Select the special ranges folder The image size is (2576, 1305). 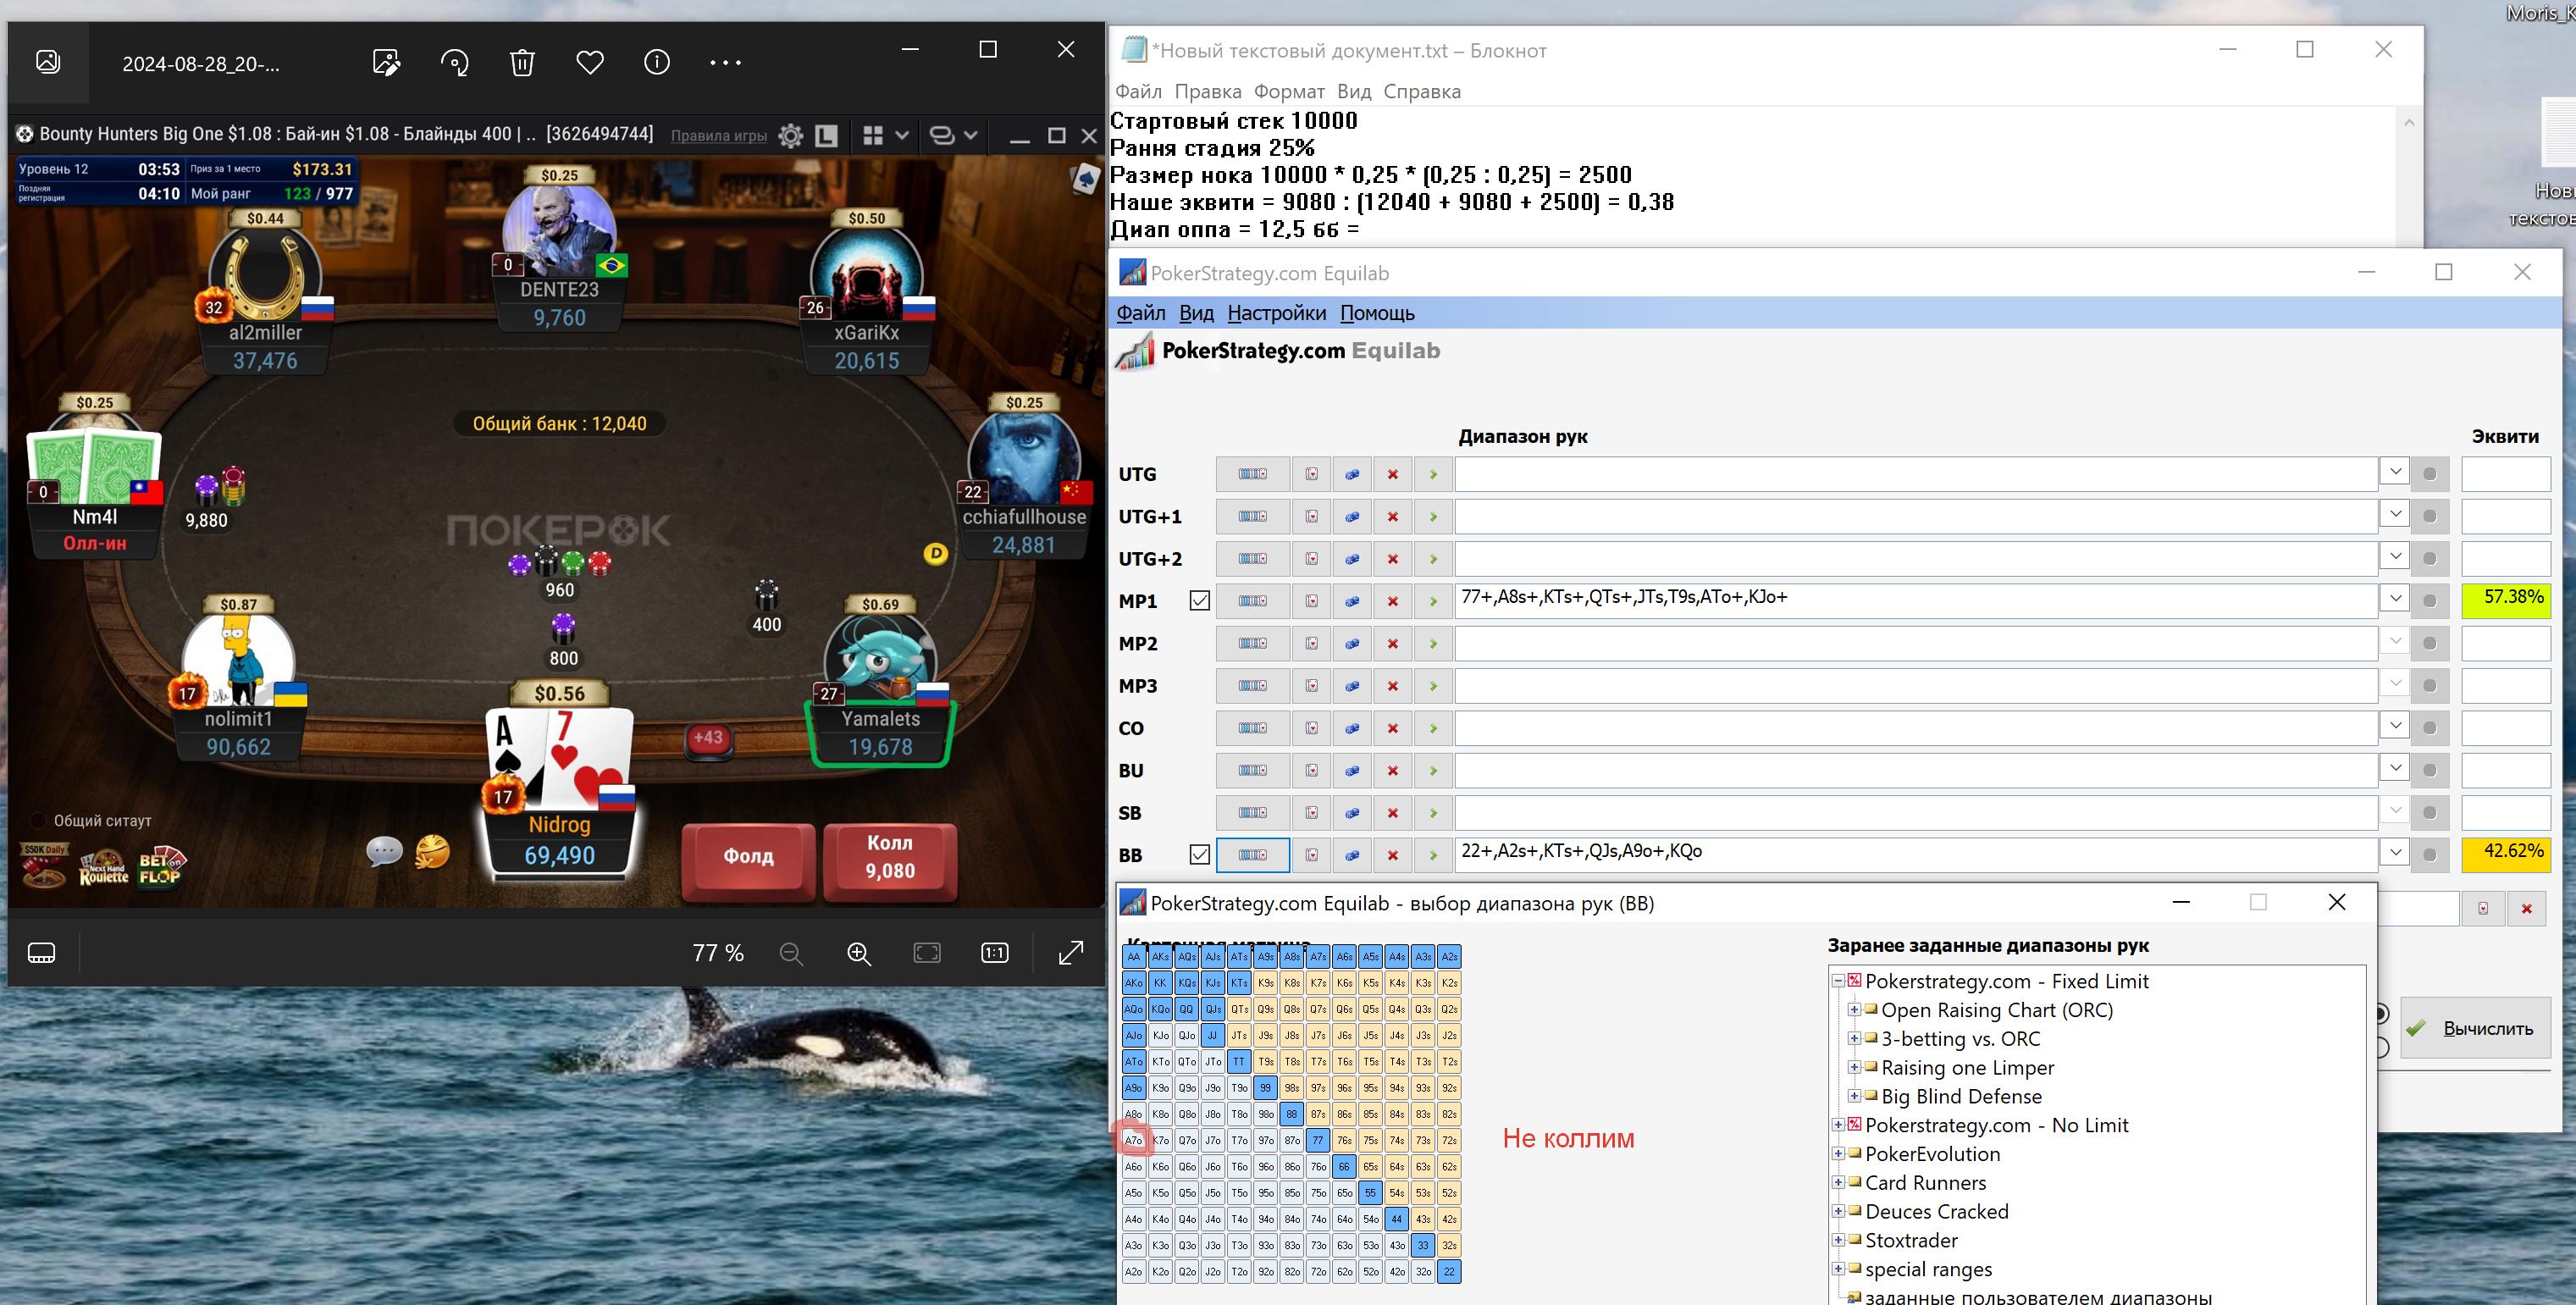1928,1269
